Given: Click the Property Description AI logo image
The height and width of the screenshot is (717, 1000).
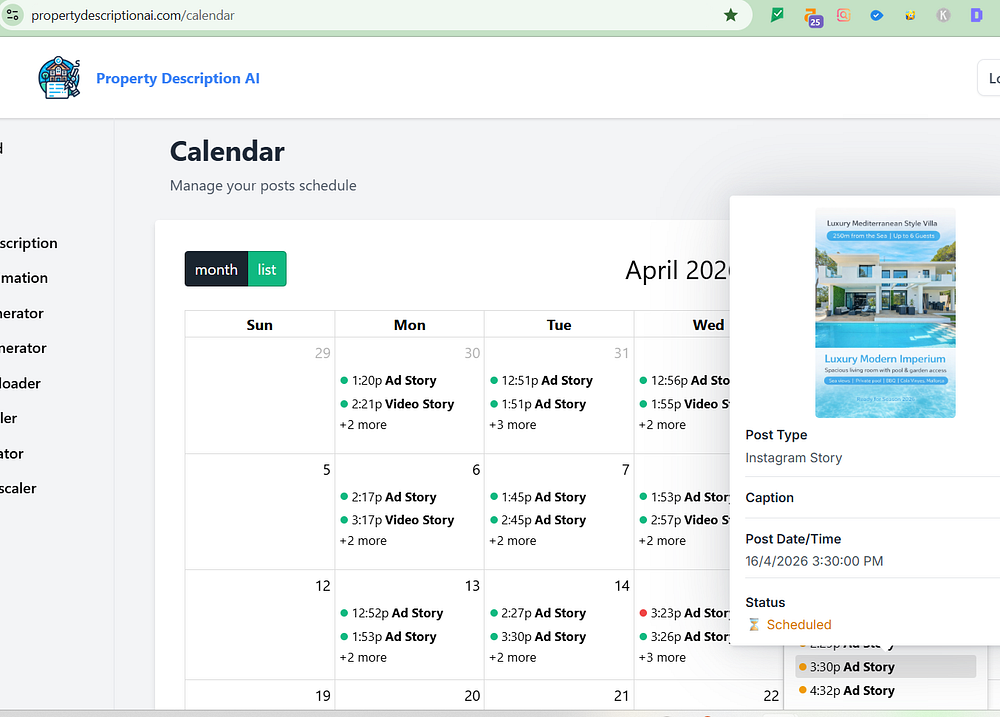Looking at the screenshot, I should click(x=59, y=78).
